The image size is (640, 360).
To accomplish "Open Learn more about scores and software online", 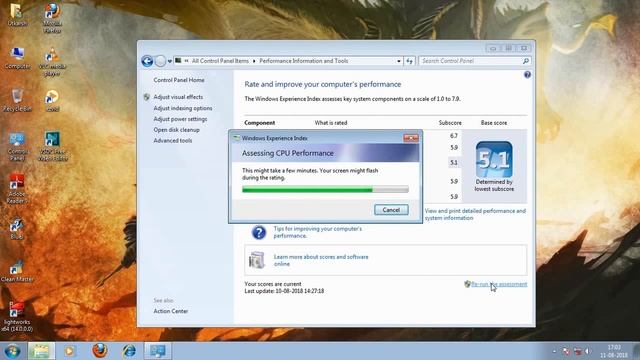I will (x=321, y=260).
